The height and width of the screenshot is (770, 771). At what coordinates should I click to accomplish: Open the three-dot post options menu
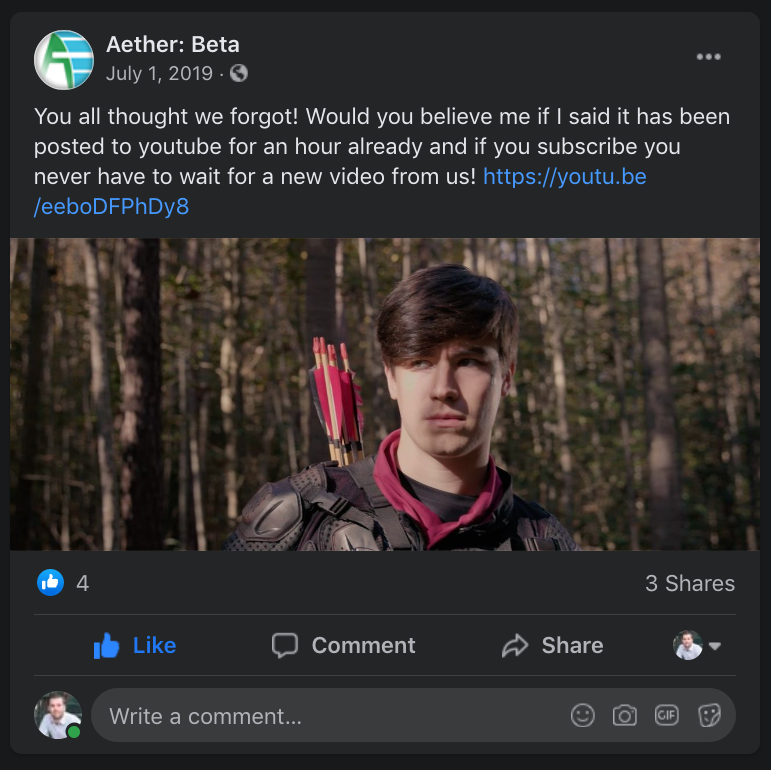(708, 57)
